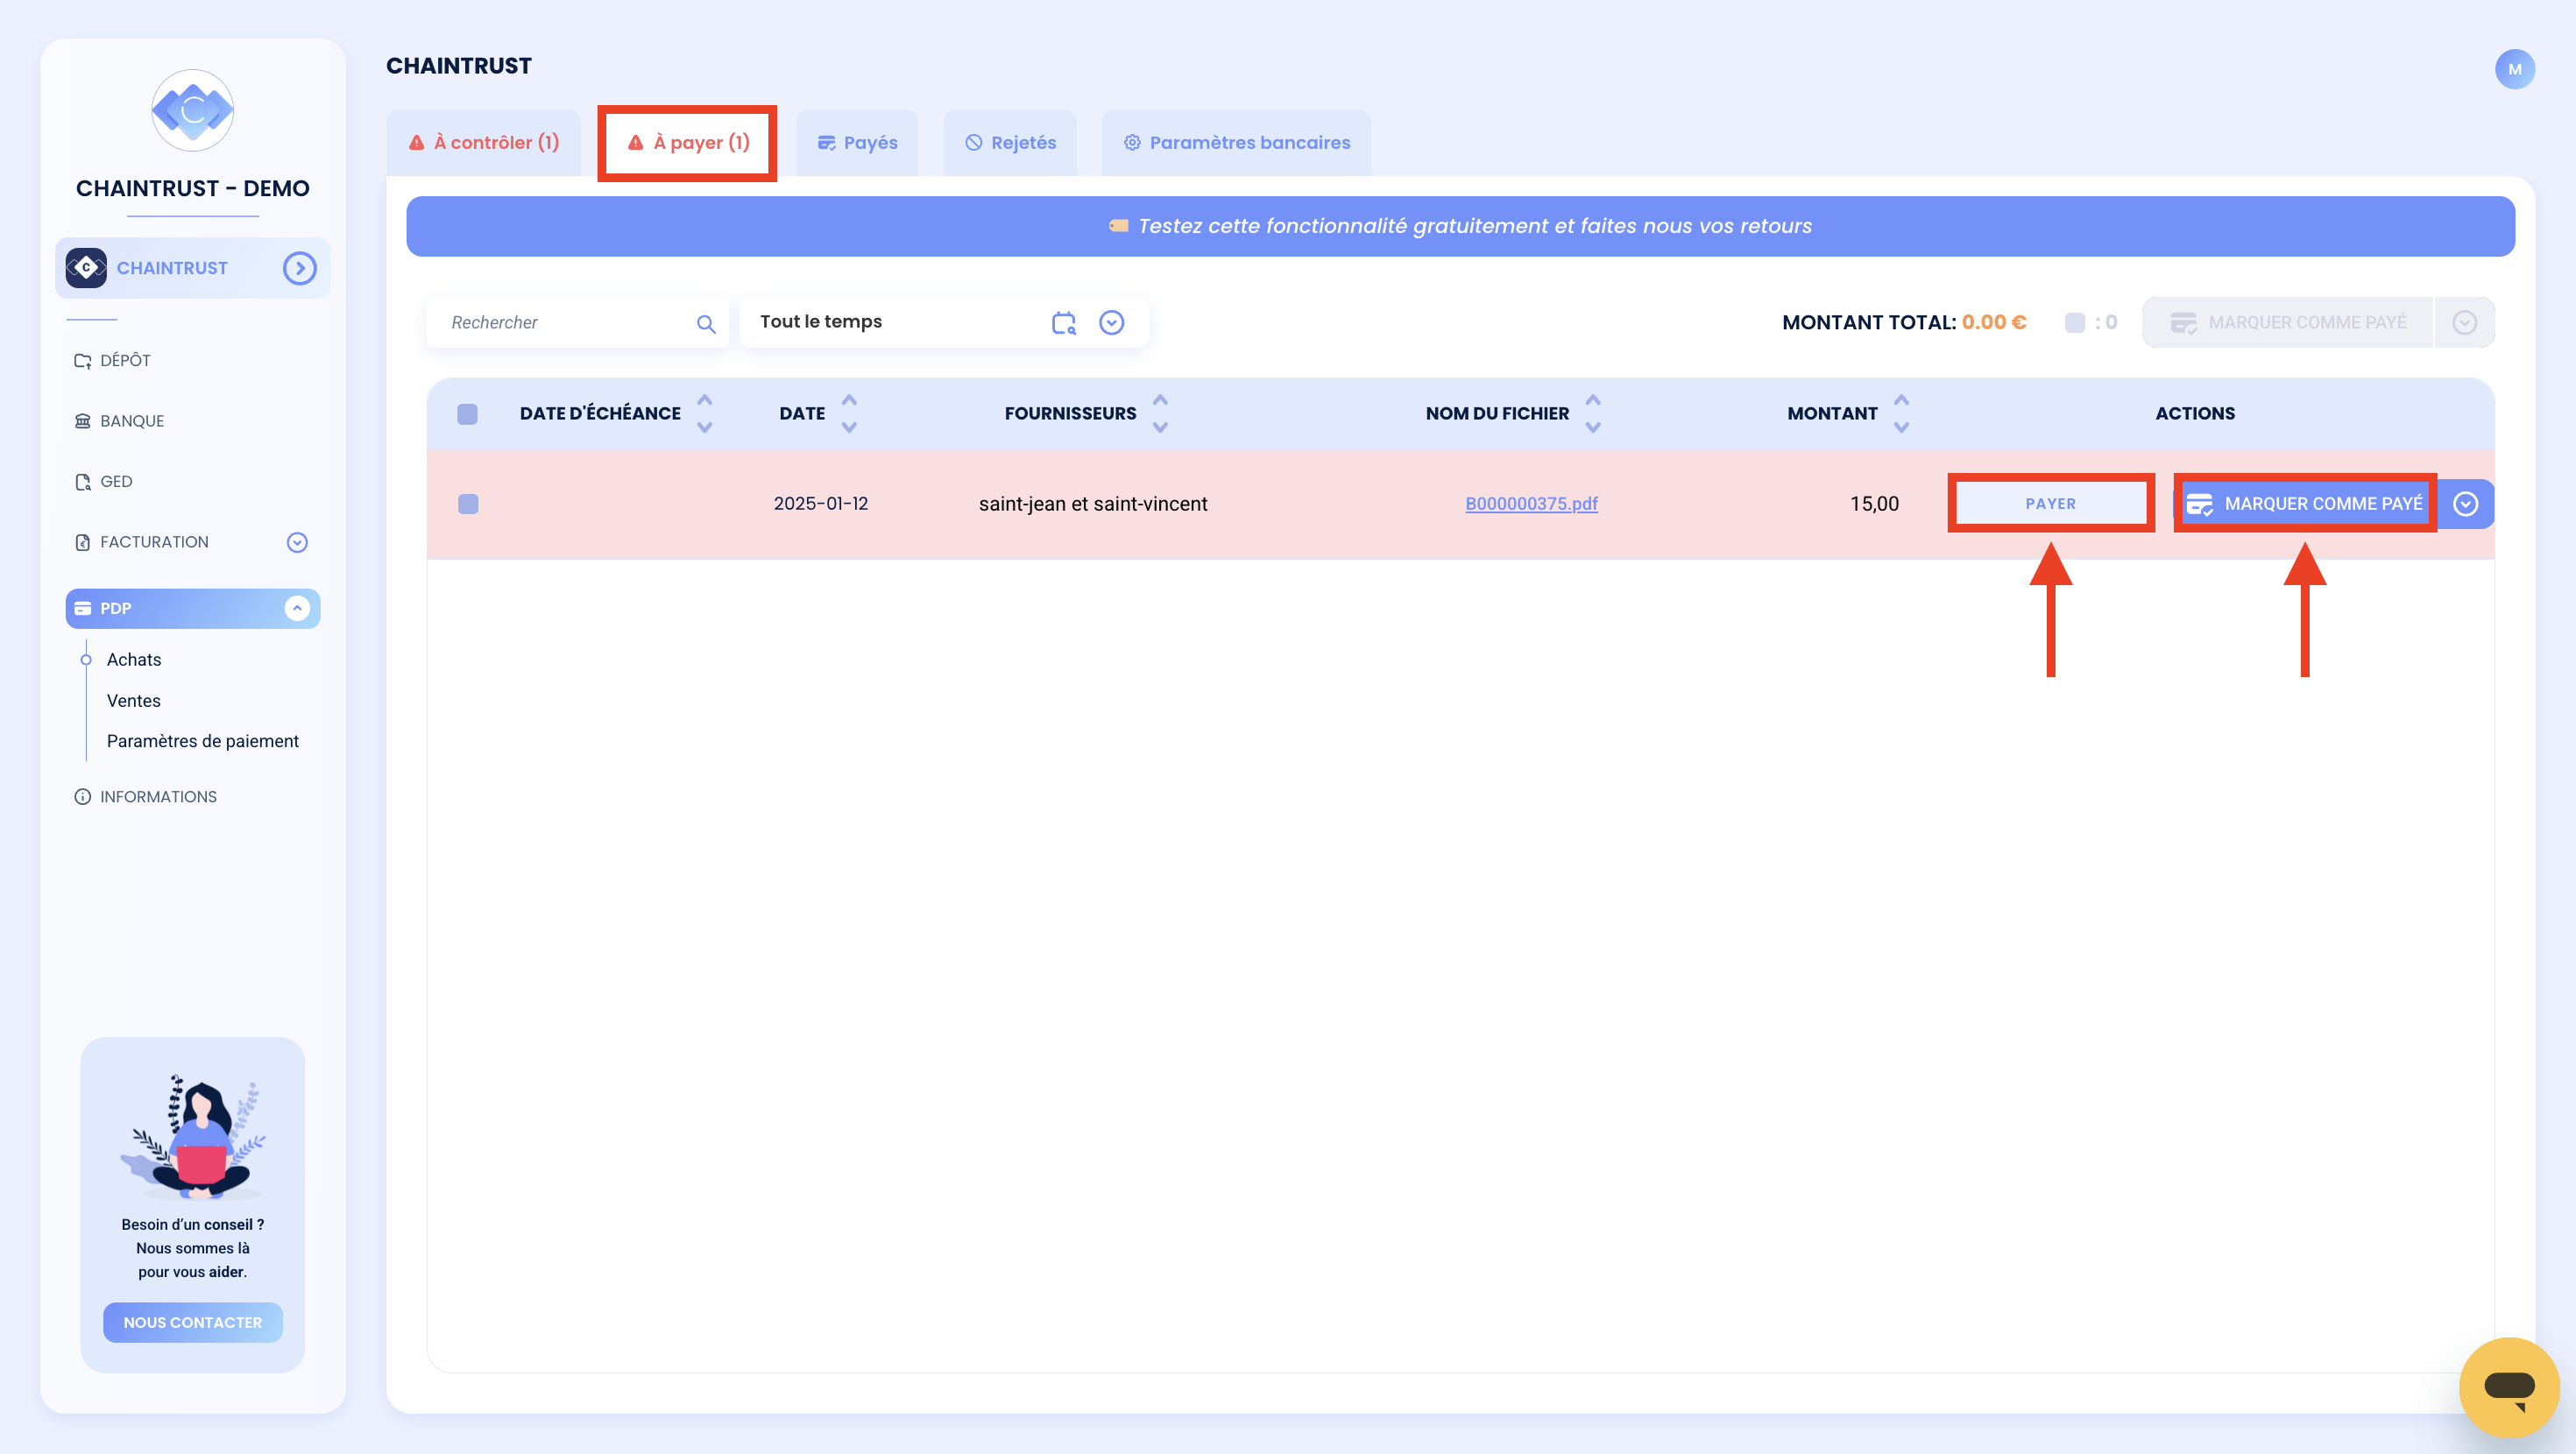2576x1454 pixels.
Task: Open the top Marquer comme payé dropdown arrow
Action: [2464, 322]
